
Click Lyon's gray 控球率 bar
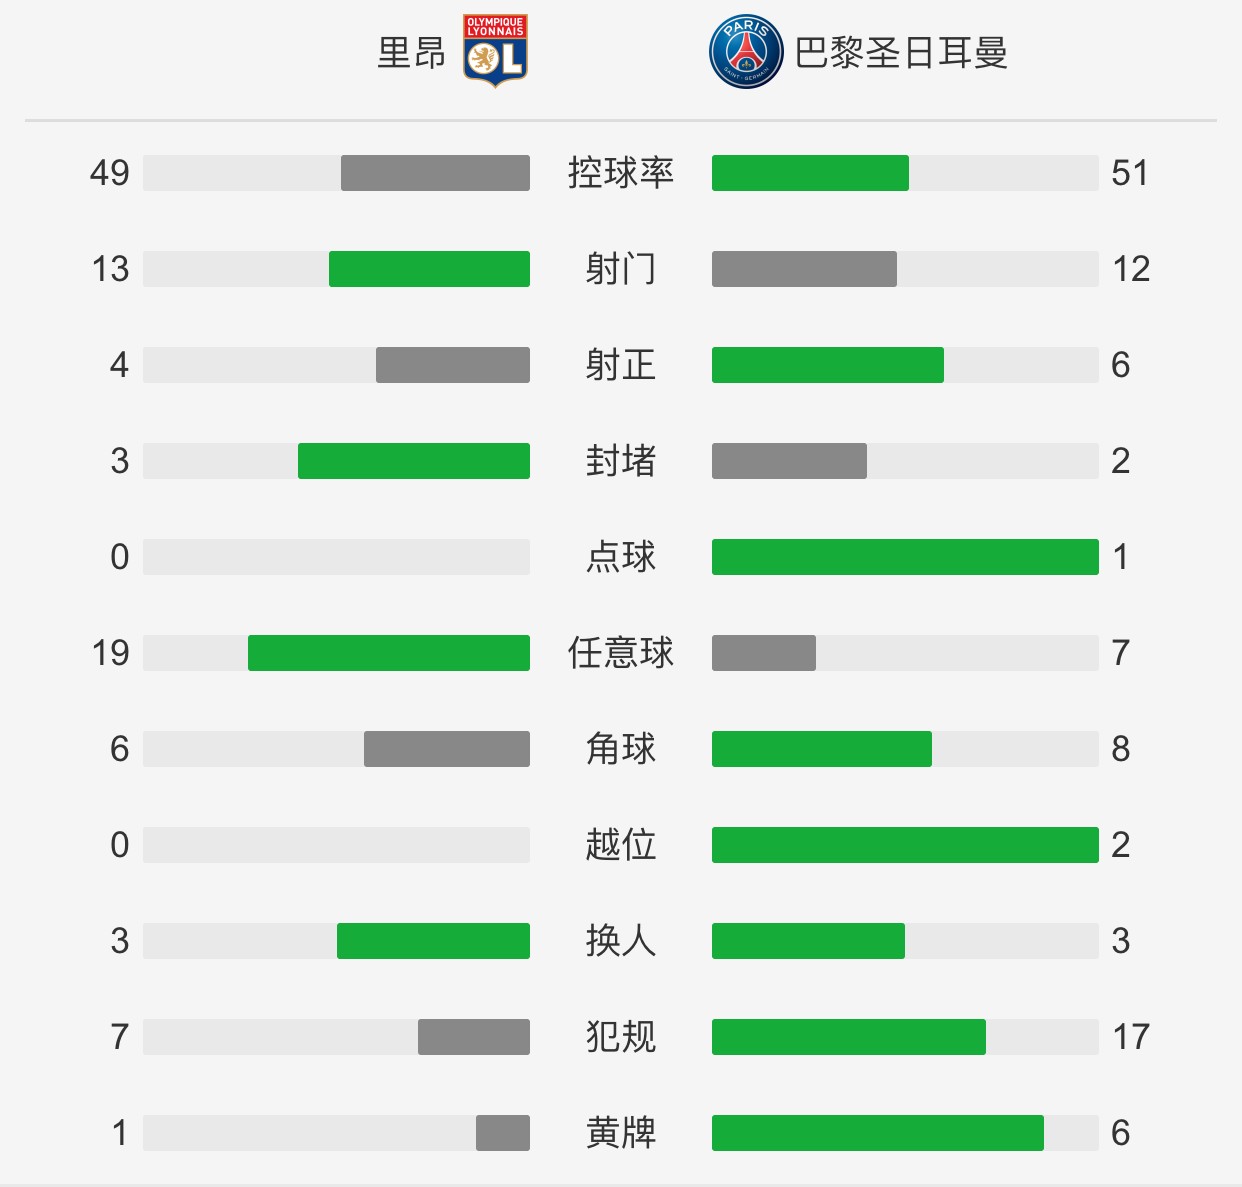click(435, 173)
